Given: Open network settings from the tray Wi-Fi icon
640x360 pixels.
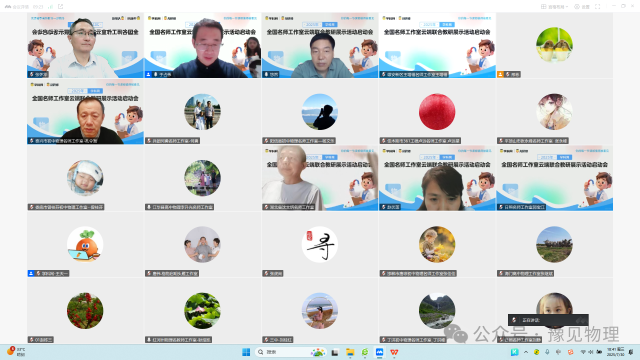Looking at the screenshot, I should click(x=583, y=352).
